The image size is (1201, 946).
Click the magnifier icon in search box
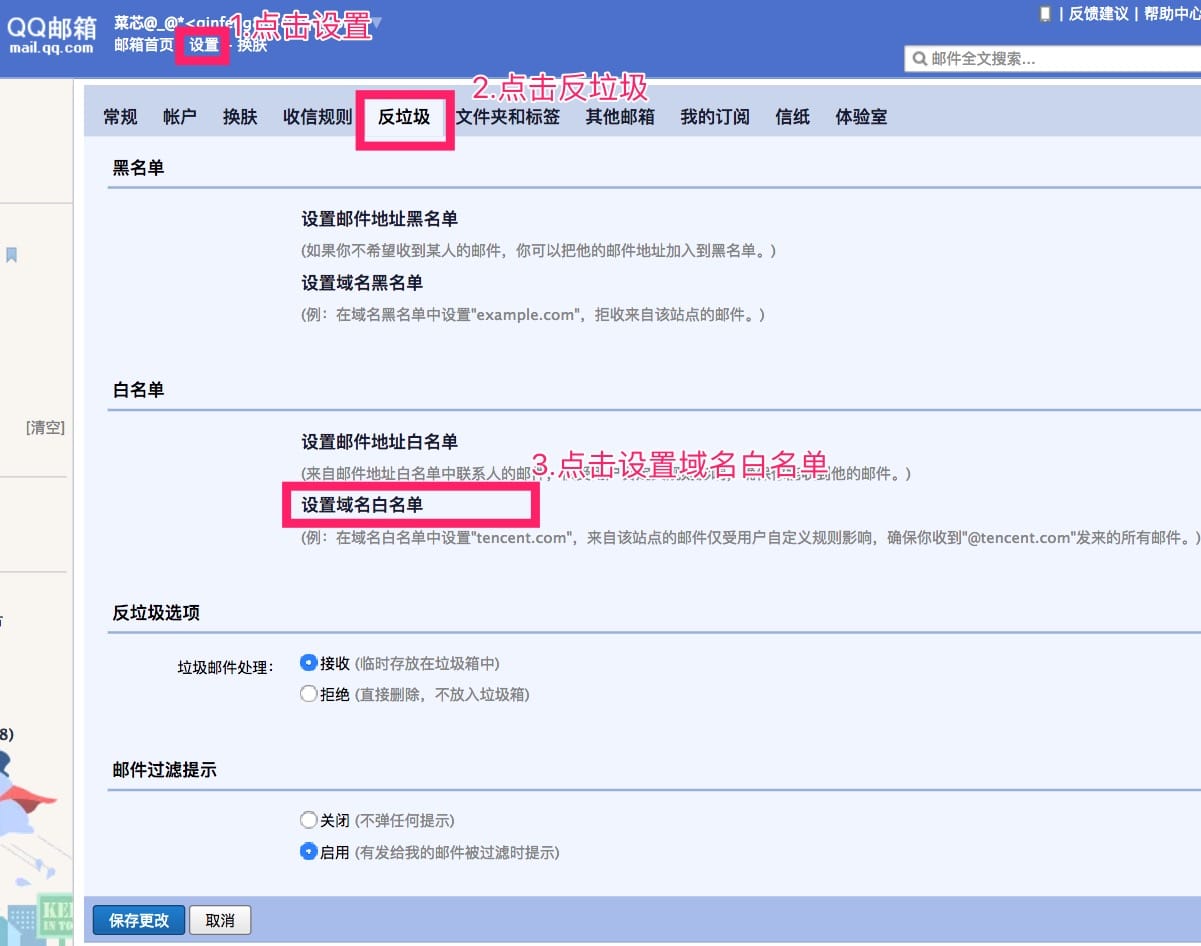918,59
